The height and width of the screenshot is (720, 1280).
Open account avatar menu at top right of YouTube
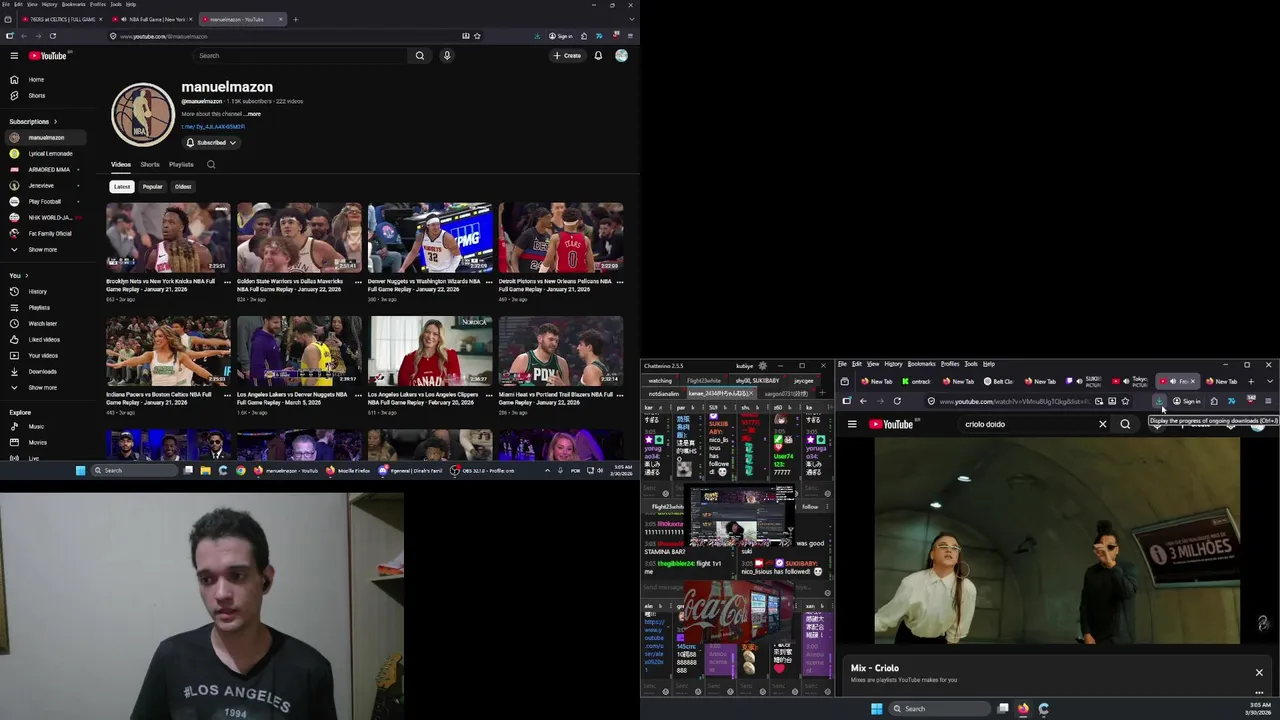(621, 56)
